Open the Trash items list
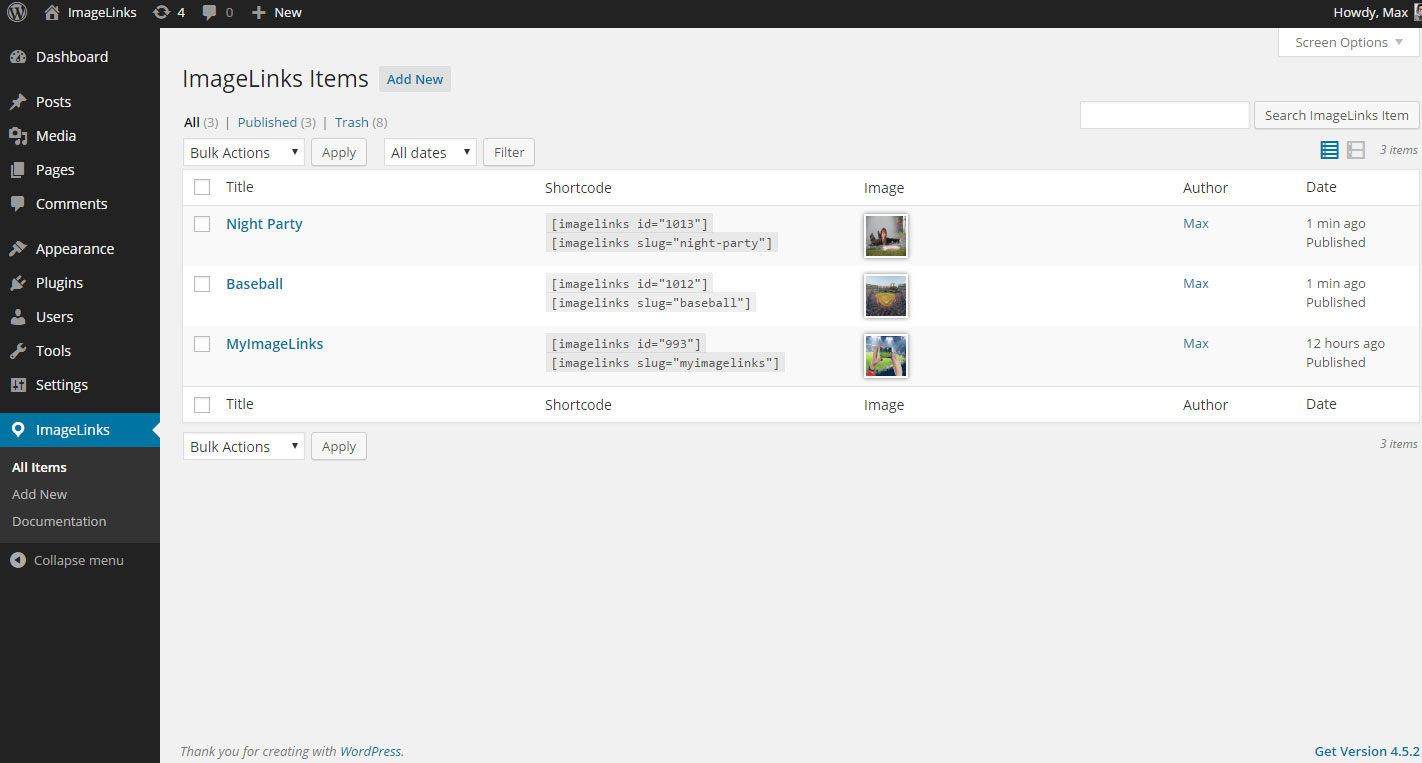The image size is (1422, 763). coord(351,121)
